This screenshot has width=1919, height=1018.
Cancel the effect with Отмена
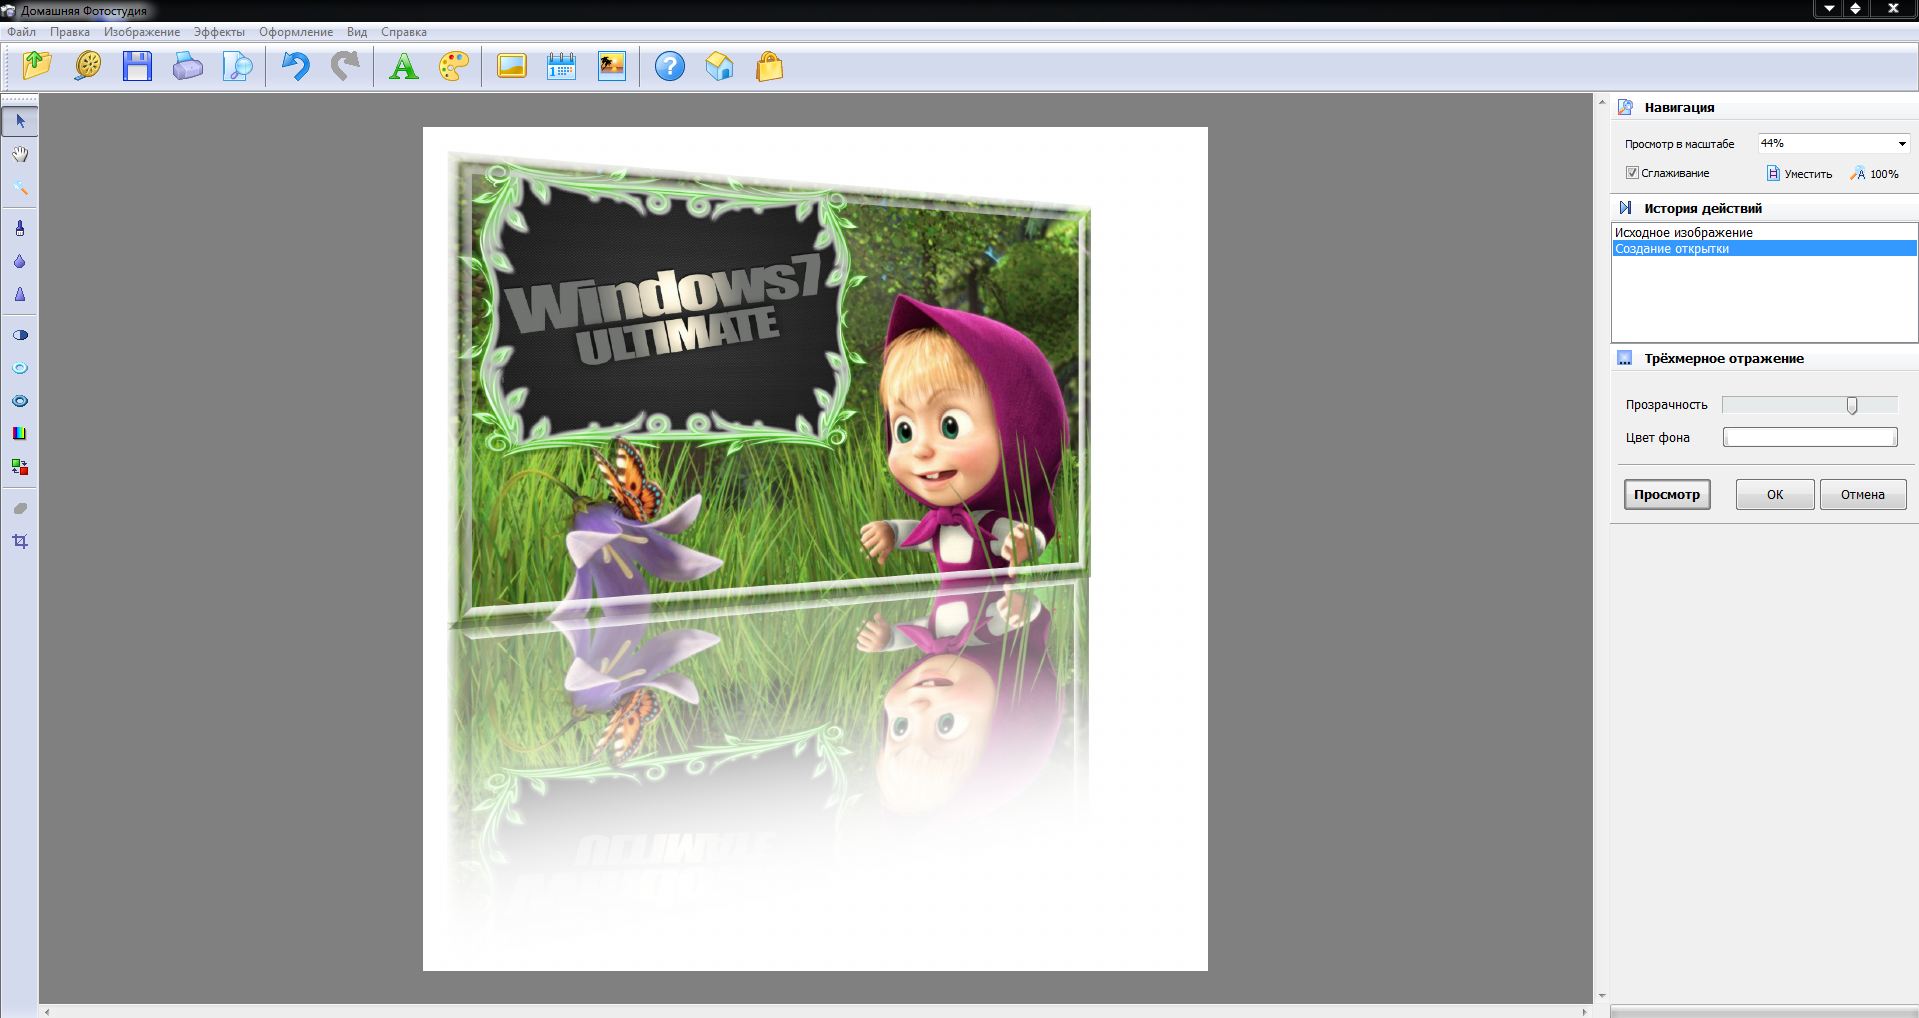(1863, 494)
